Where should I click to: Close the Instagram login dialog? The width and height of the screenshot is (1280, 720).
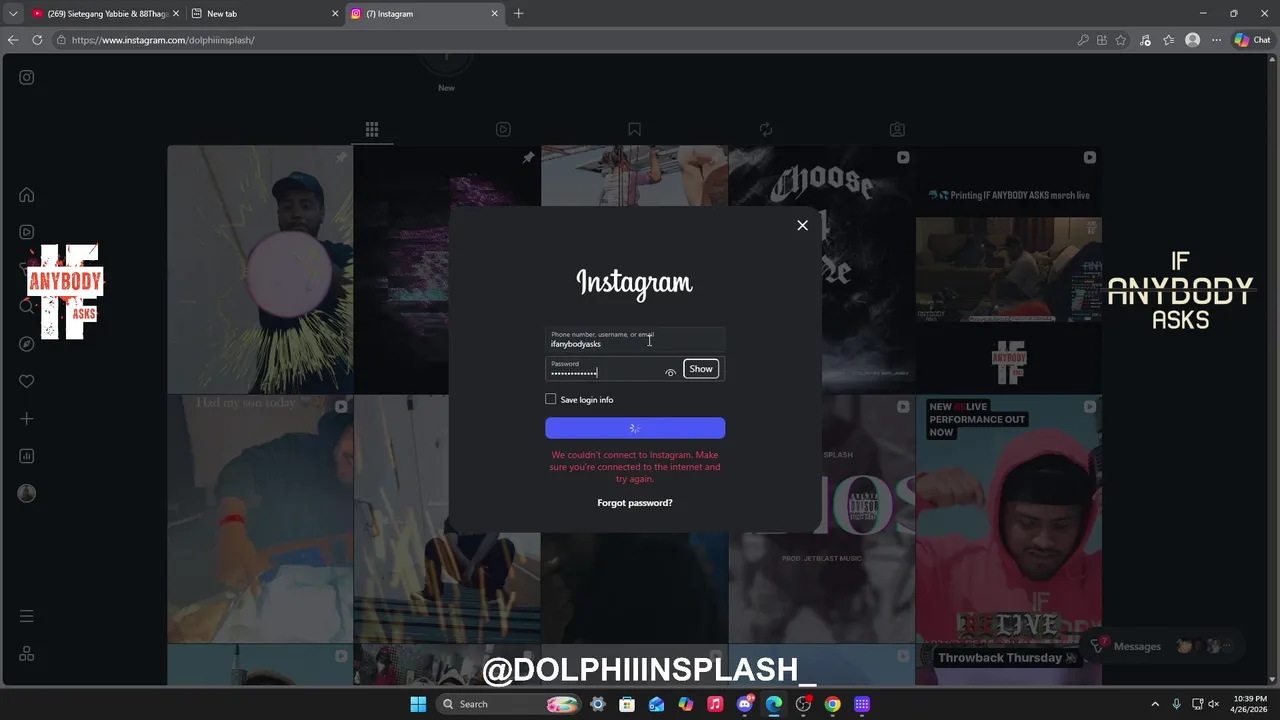click(802, 225)
